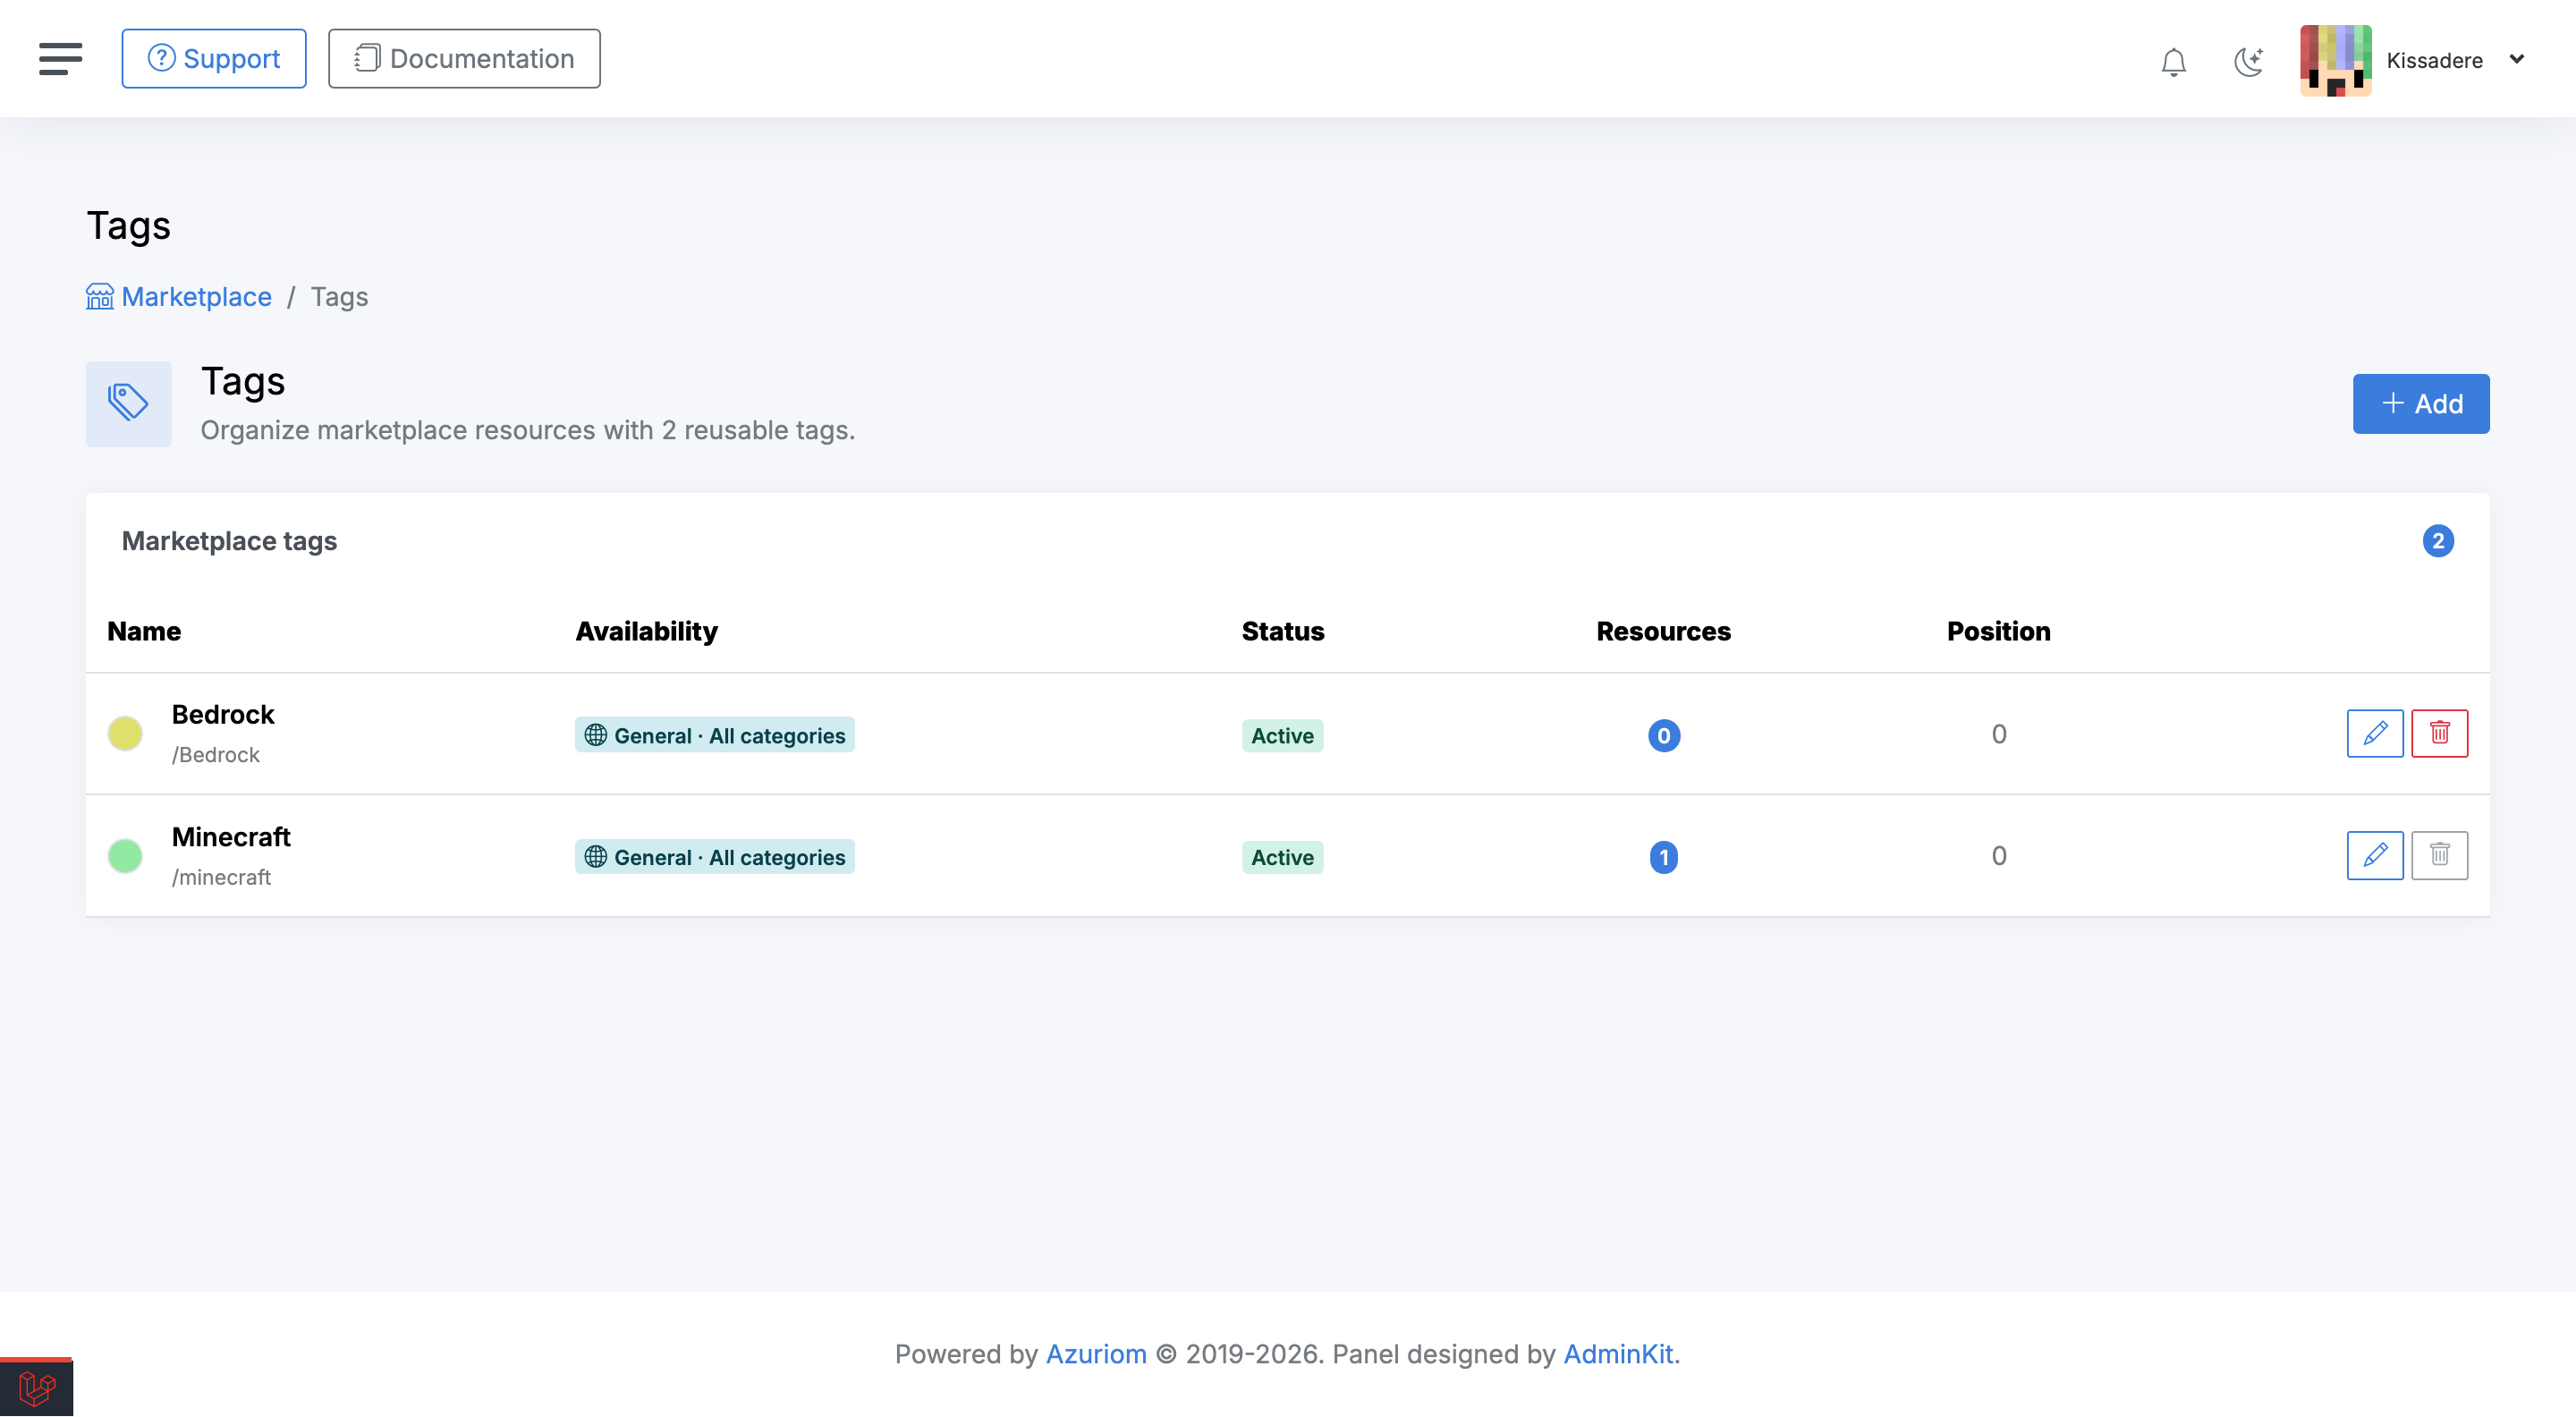Open the Azuriom footer link
The width and height of the screenshot is (2576, 1417).
click(x=1095, y=1353)
